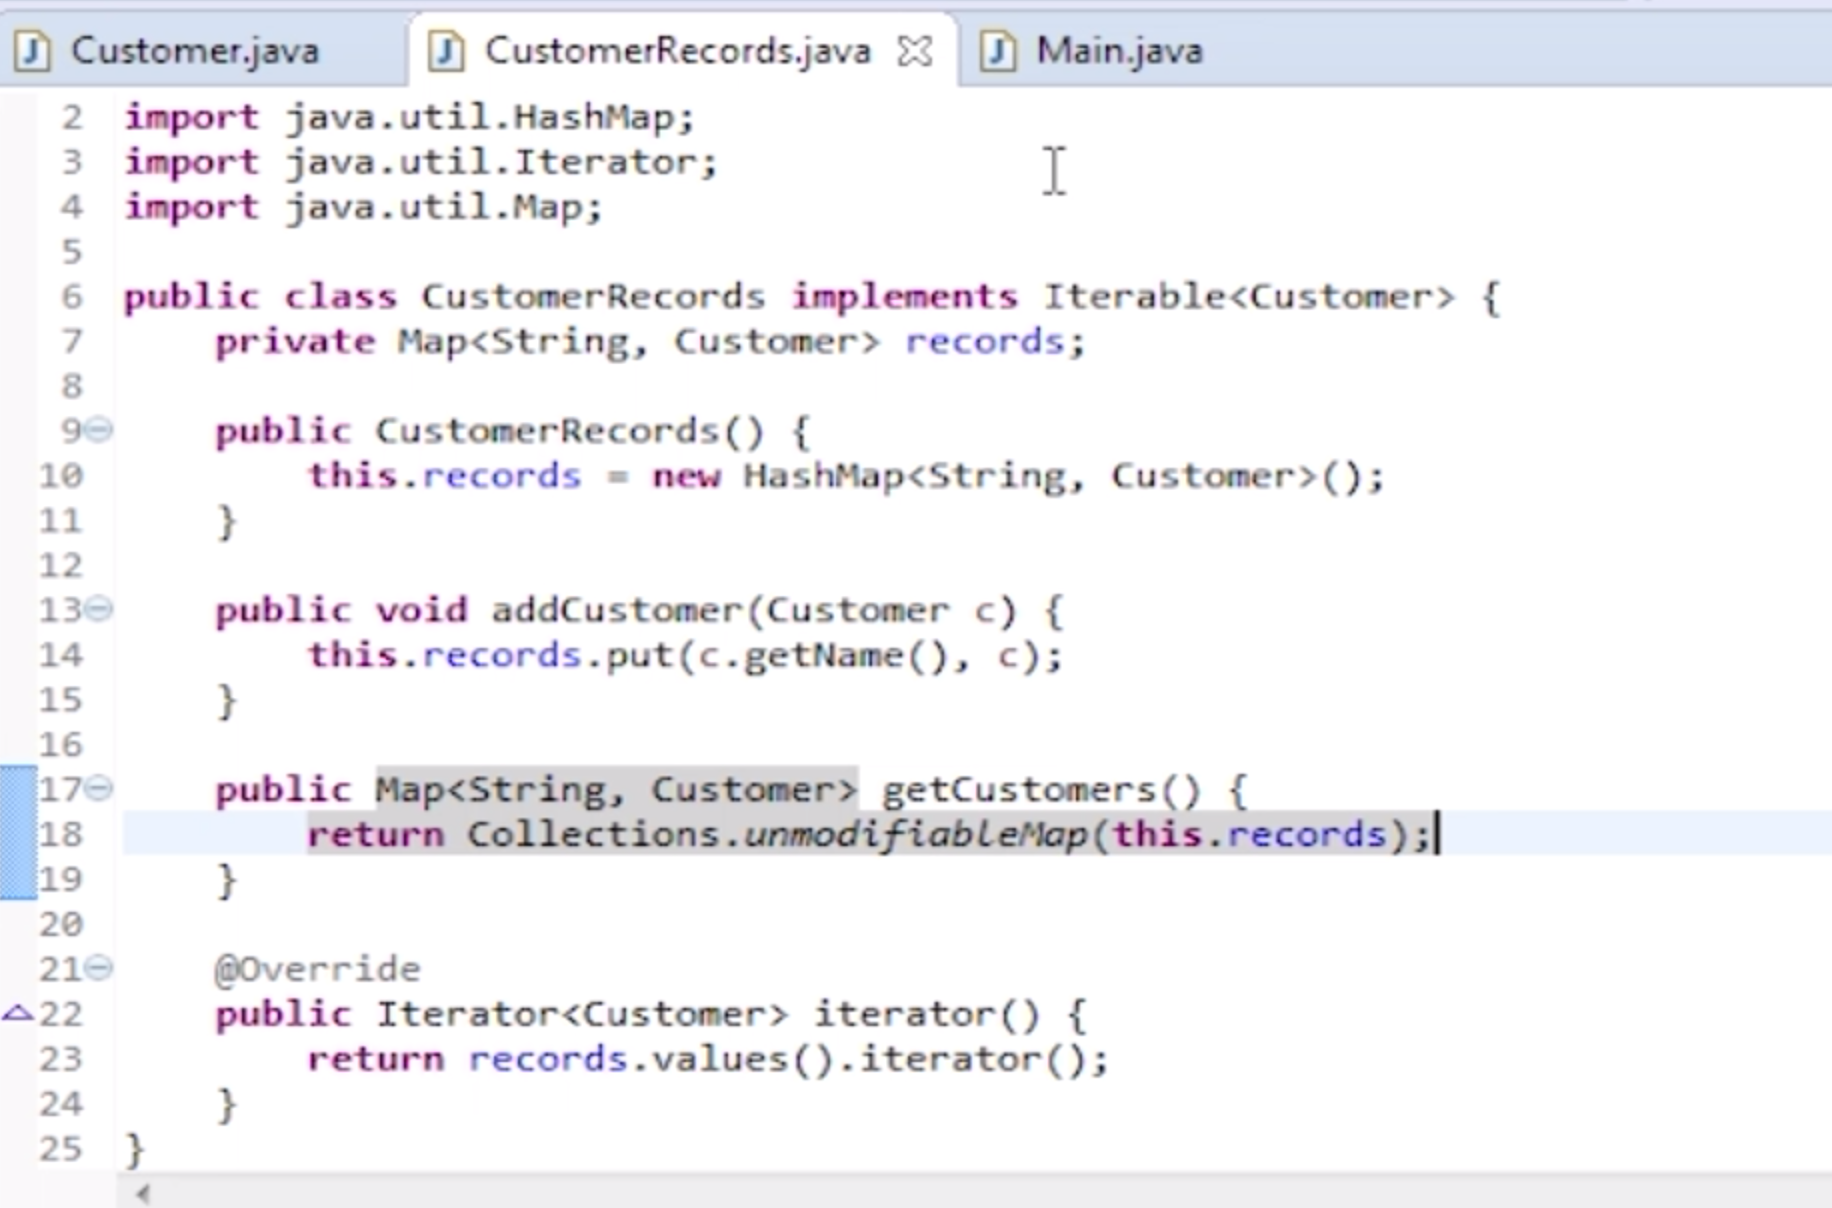Viewport: 1832px width, 1208px height.
Task: Collapse the getCustomers method at line 17
Action: 99,789
